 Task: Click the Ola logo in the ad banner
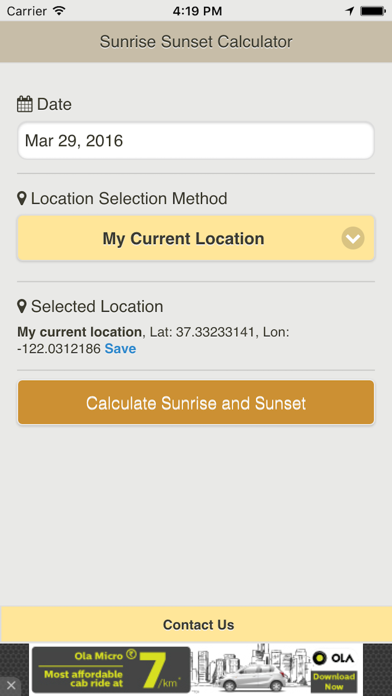[x=333, y=658]
